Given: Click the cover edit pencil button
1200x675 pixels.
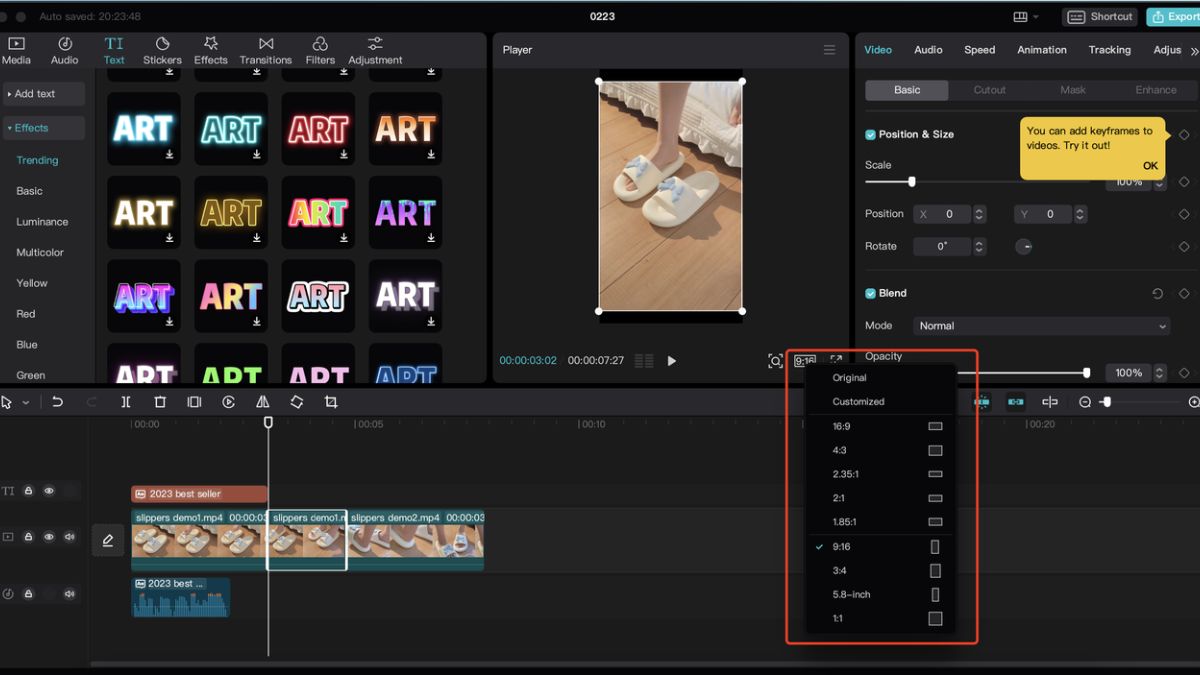Looking at the screenshot, I should (108, 540).
